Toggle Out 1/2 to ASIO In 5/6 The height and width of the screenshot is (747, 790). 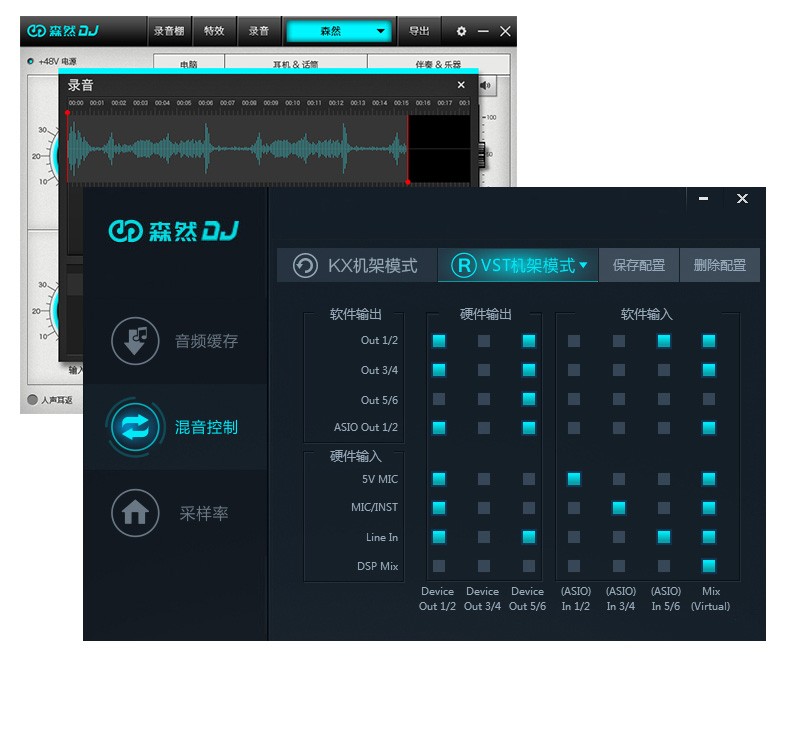tap(664, 341)
